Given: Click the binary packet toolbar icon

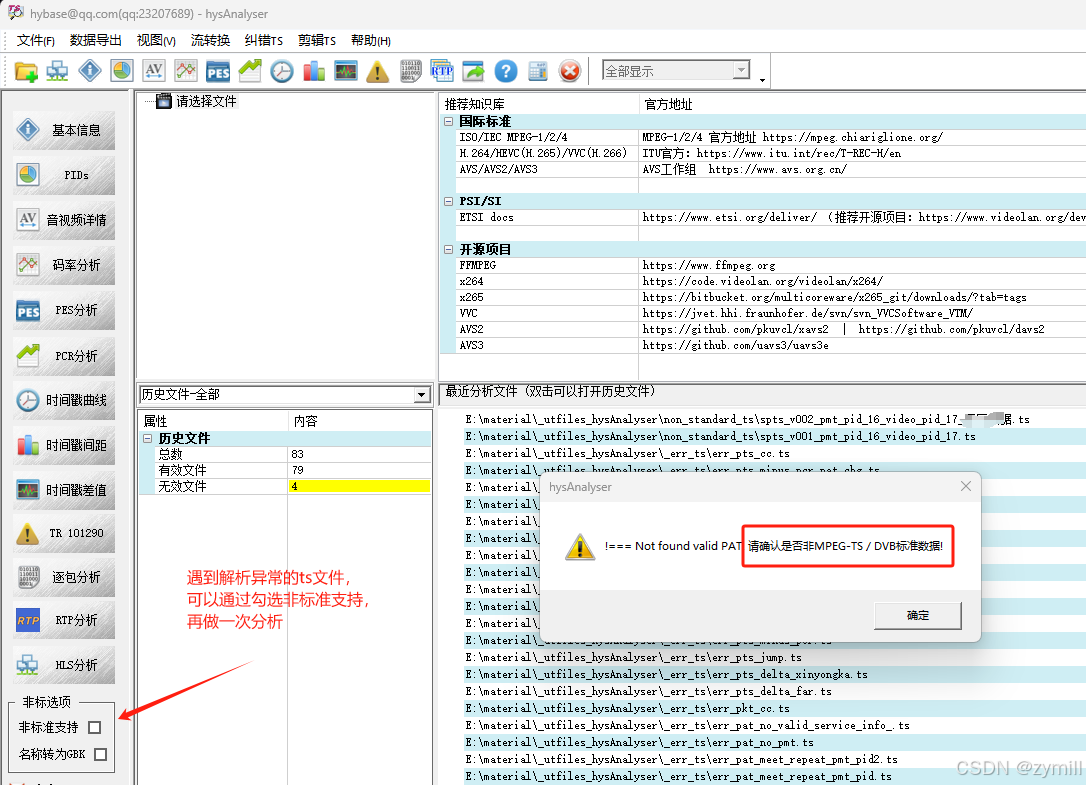Looking at the screenshot, I should tap(410, 71).
